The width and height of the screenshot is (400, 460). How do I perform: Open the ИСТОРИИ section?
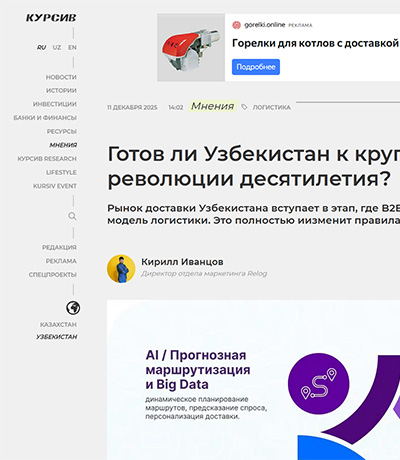tap(61, 91)
